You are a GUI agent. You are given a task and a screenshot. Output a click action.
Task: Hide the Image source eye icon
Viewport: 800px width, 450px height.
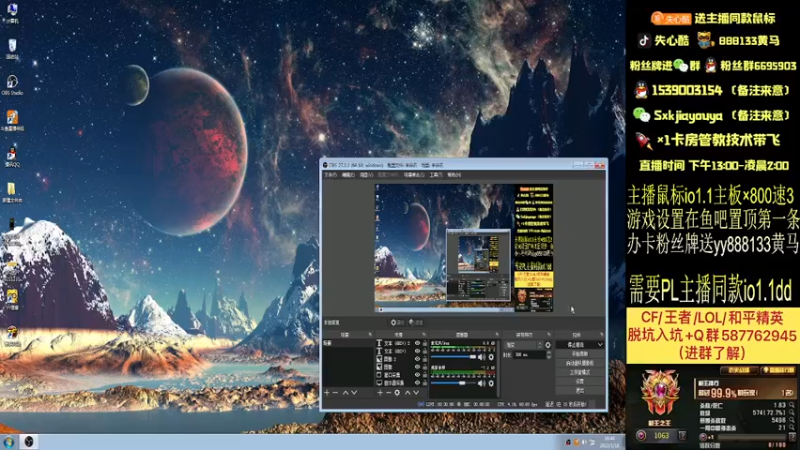point(417,367)
